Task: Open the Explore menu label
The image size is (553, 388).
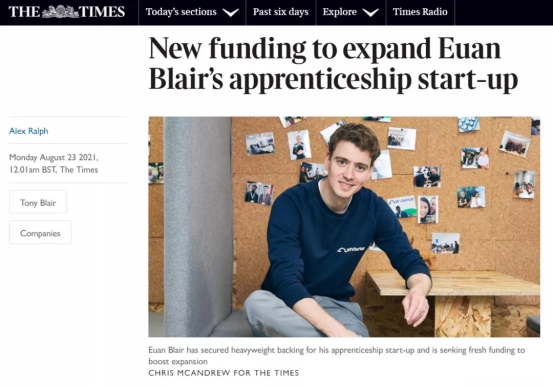Action: pos(340,12)
